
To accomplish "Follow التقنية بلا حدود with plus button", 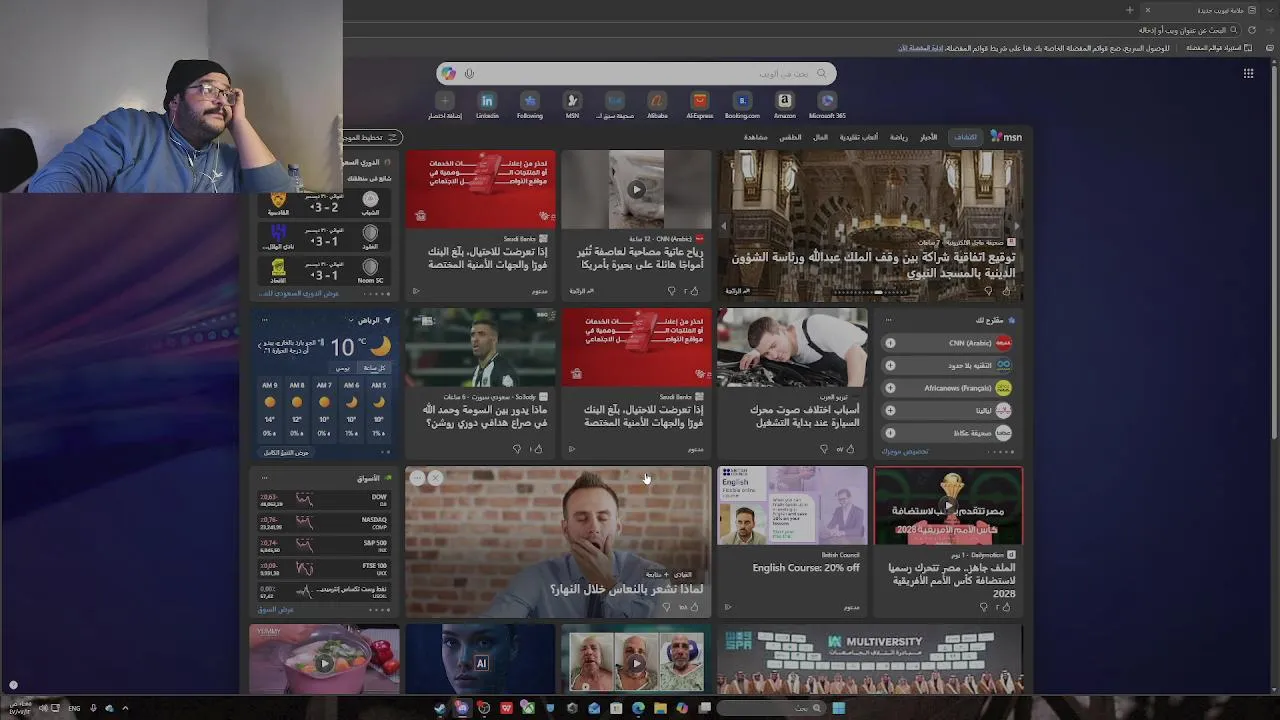I will coord(890,365).
